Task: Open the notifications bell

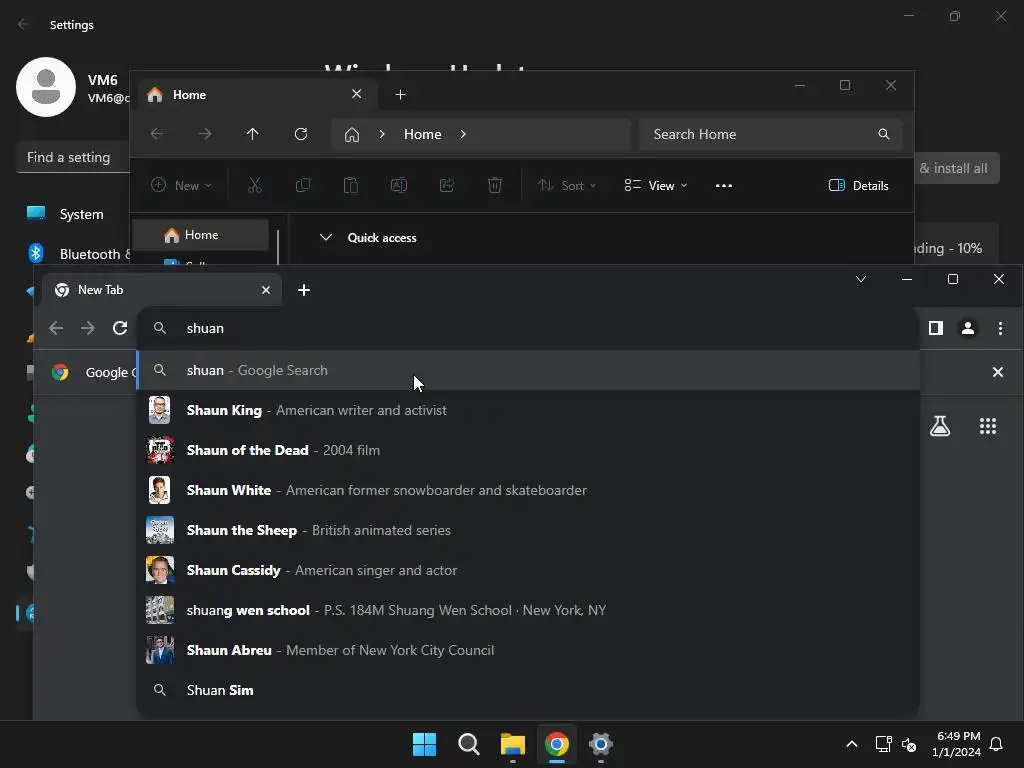Action: pyautogui.click(x=997, y=744)
